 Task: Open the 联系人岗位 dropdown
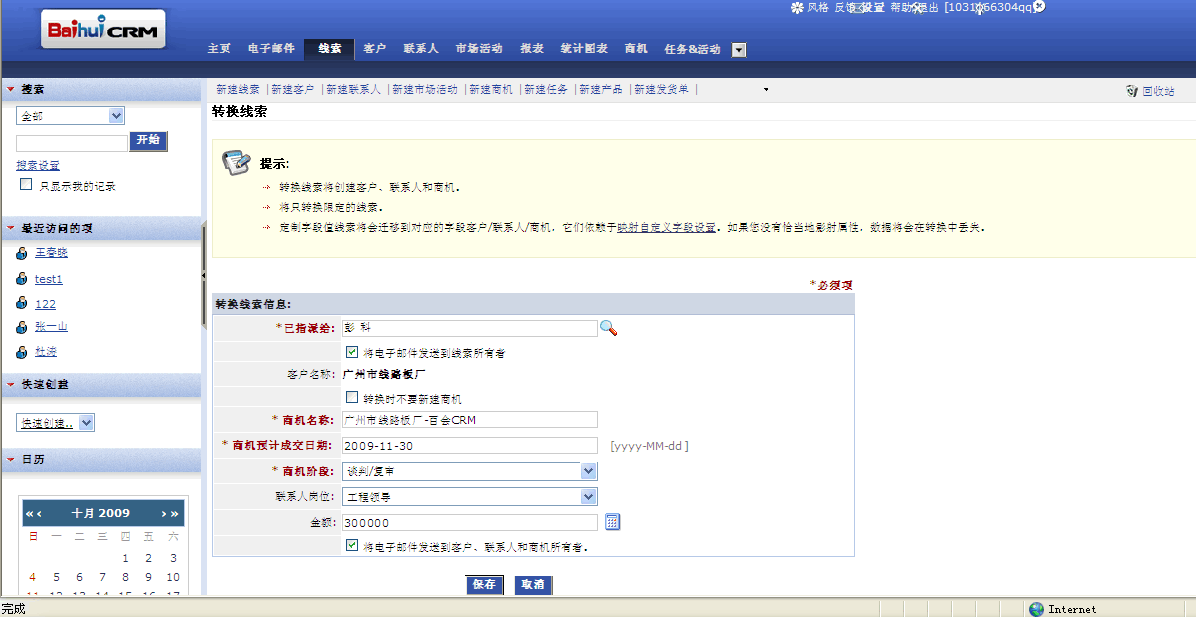pyautogui.click(x=588, y=496)
